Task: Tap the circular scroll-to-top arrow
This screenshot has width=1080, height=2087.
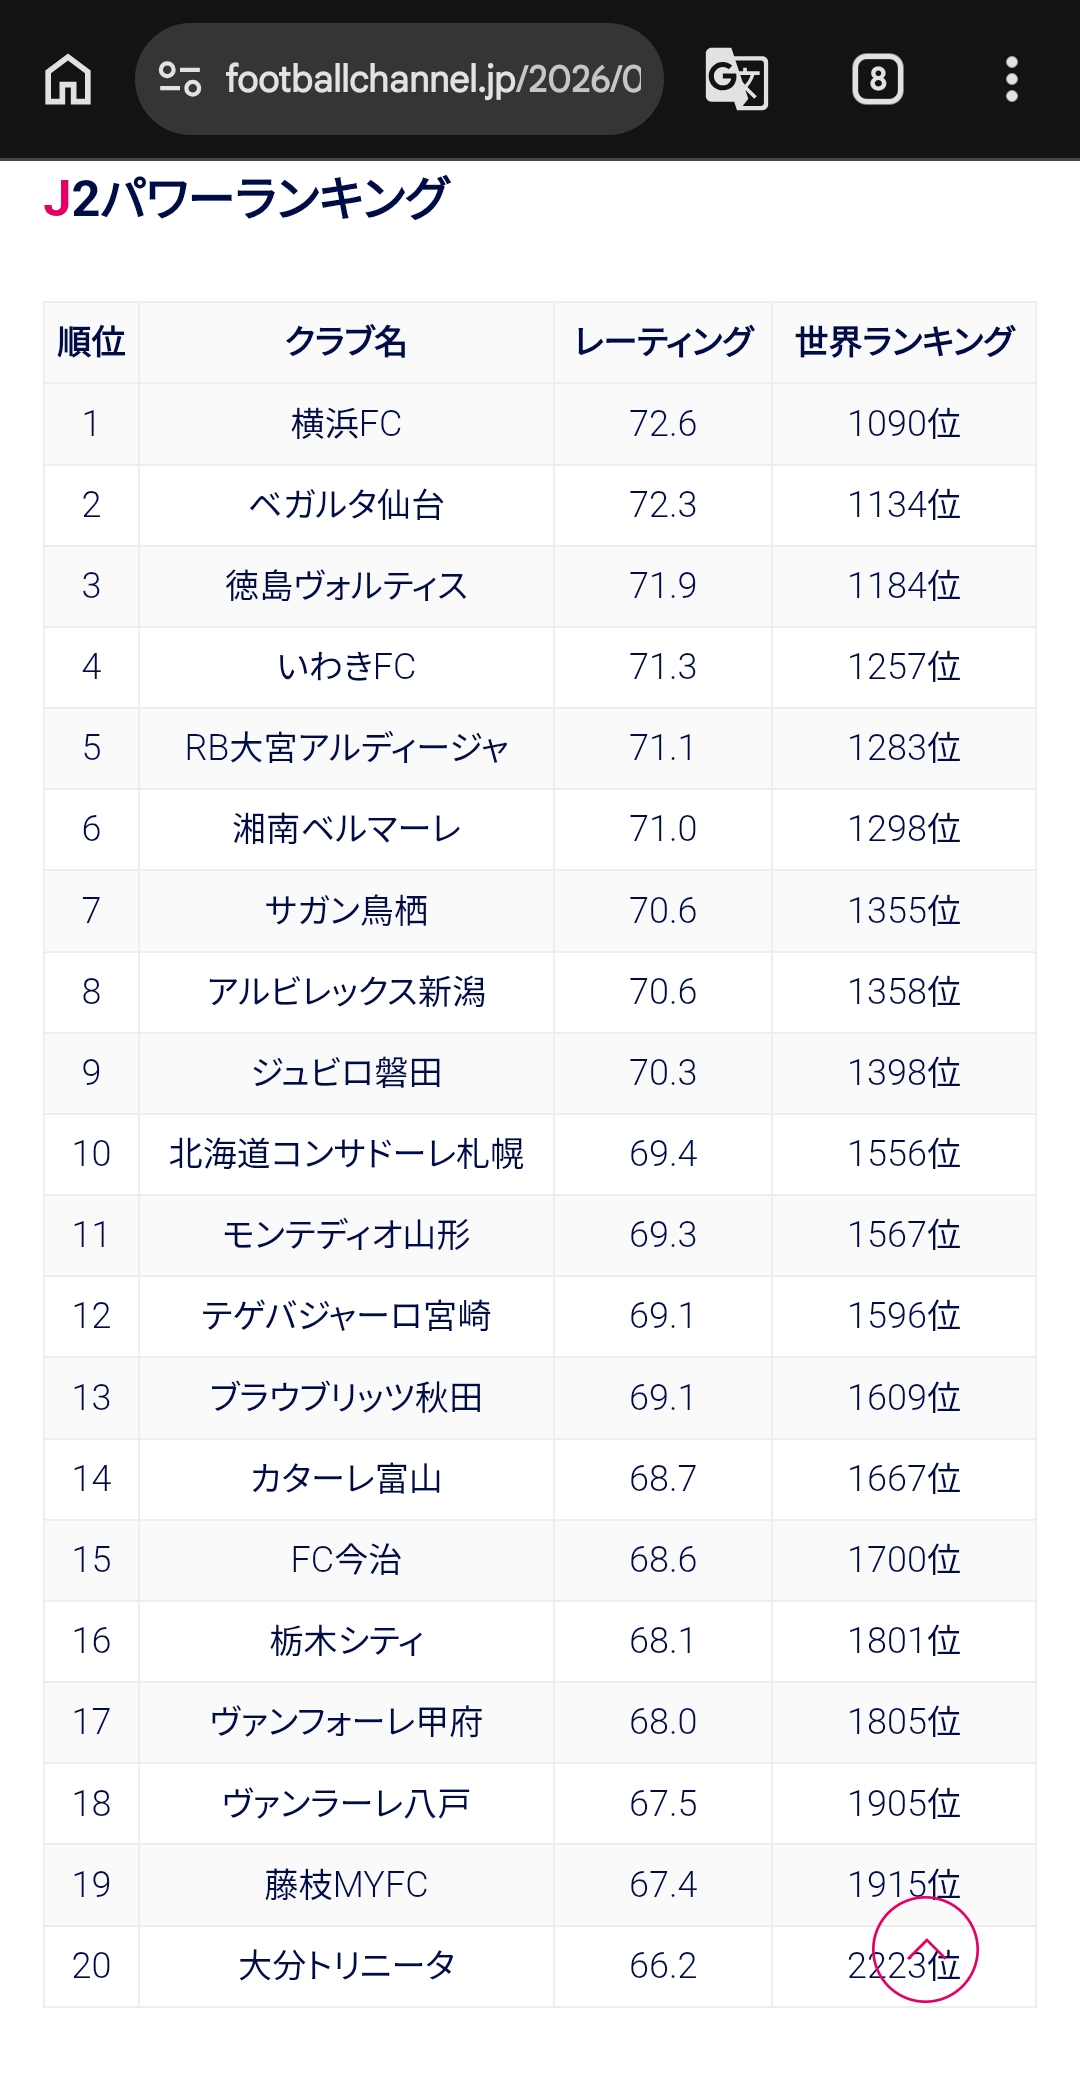Action: tap(925, 1950)
